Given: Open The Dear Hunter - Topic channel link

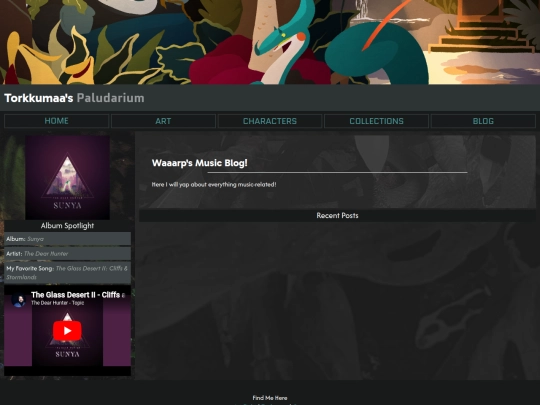Looking at the screenshot, I should coord(58,303).
